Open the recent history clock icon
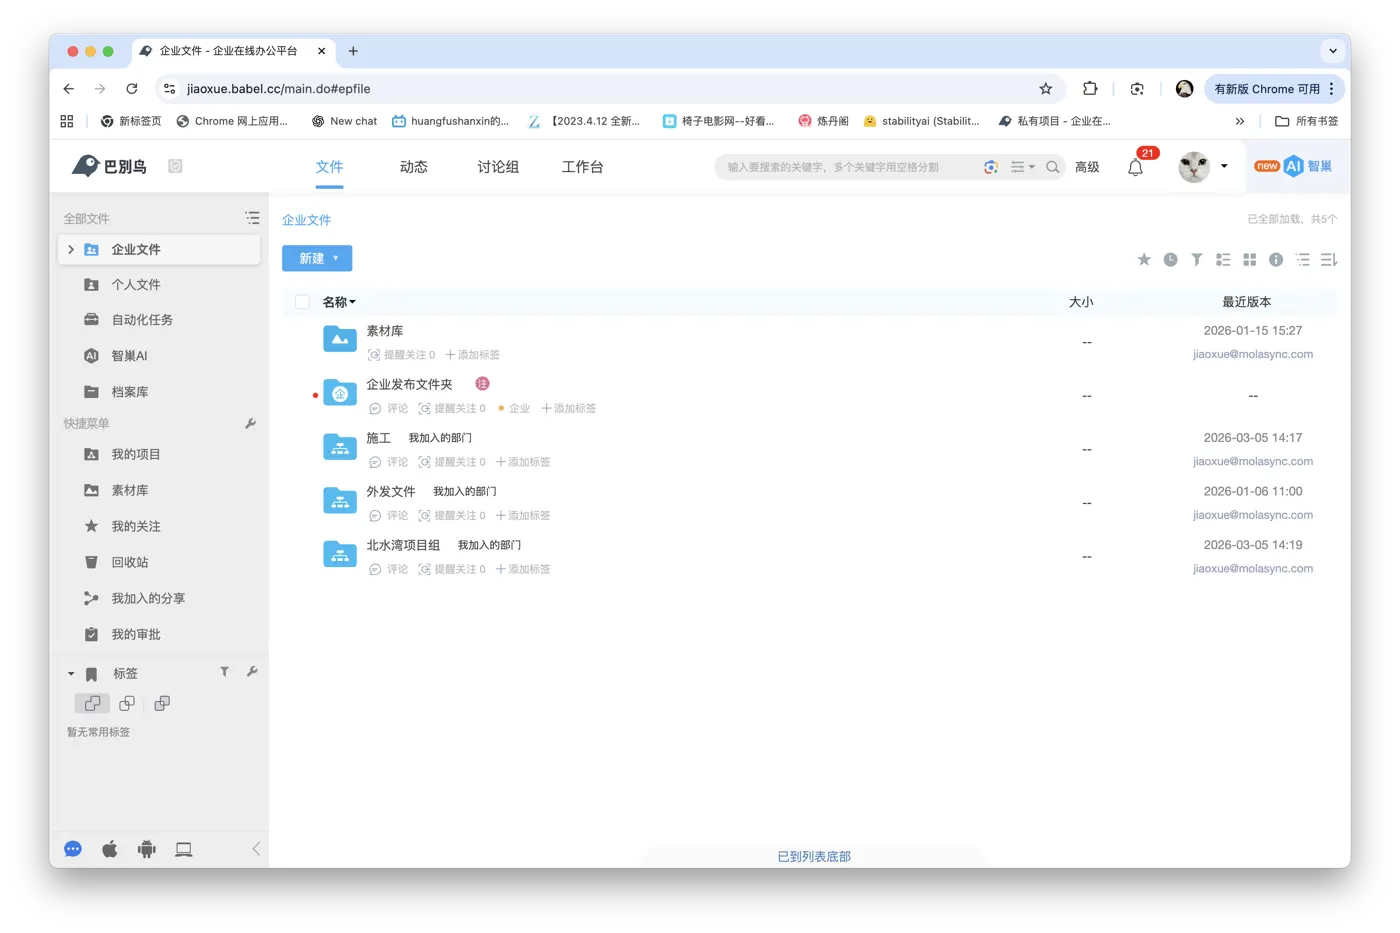This screenshot has height=933, width=1400. [1170, 260]
